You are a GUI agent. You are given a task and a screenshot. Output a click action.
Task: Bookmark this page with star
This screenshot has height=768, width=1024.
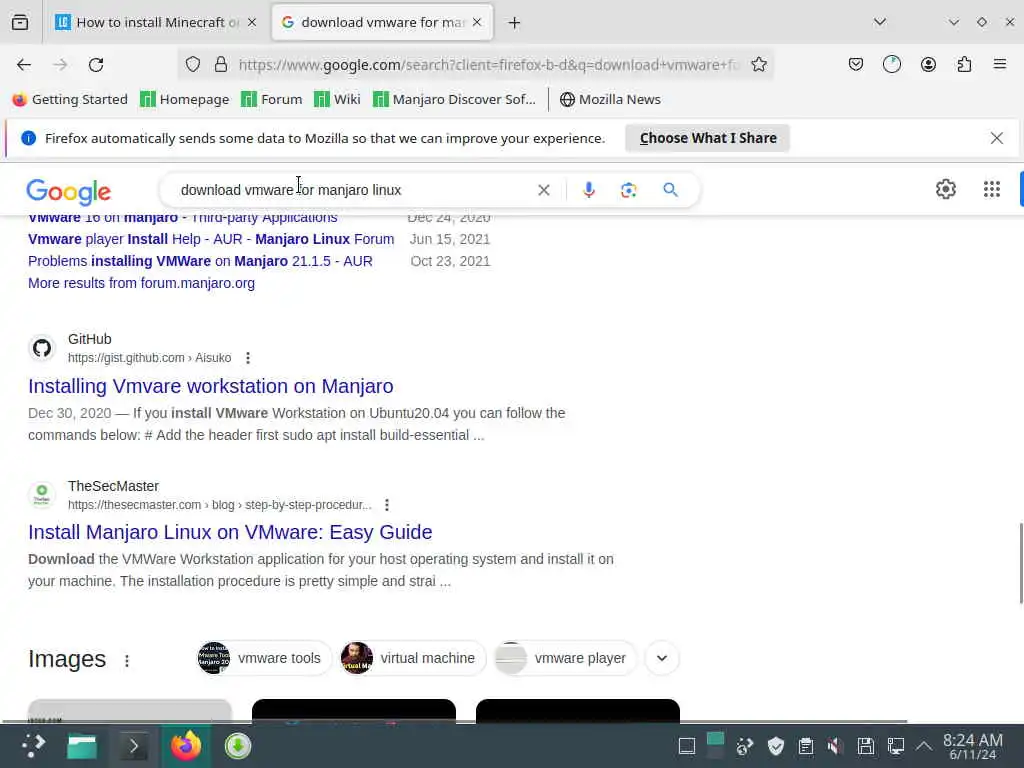[x=758, y=64]
